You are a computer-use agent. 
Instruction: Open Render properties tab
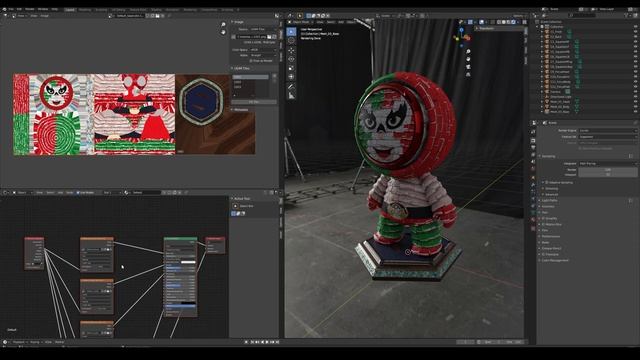[533, 140]
